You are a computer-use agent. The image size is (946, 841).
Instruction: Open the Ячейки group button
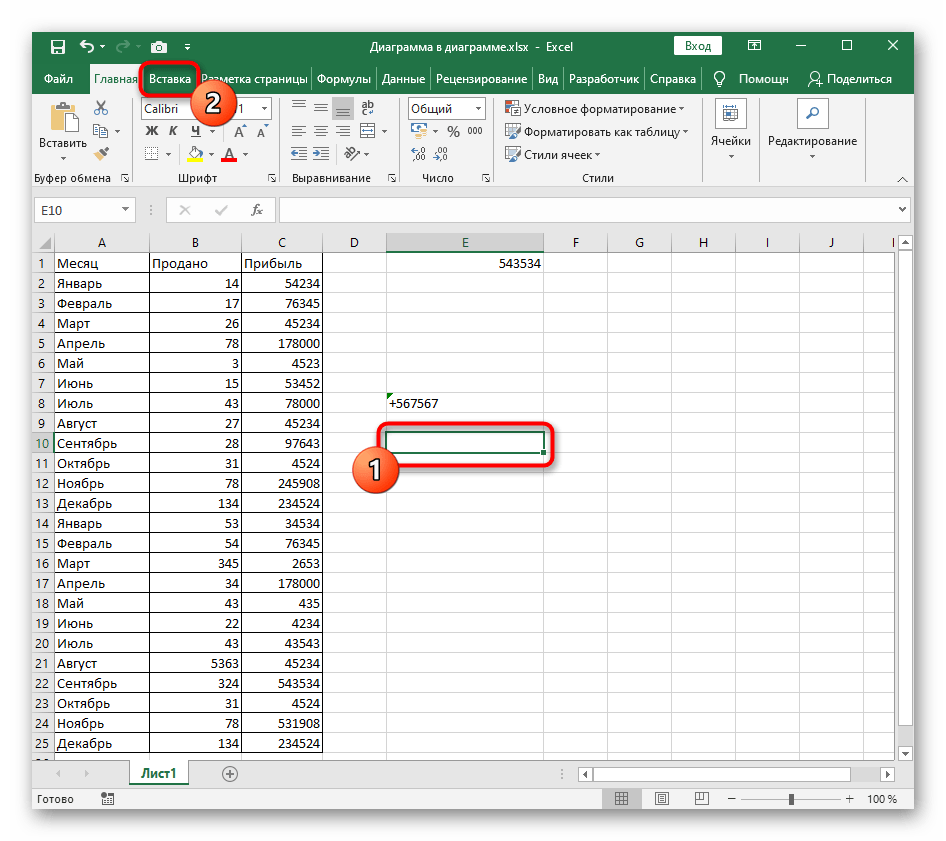pos(731,130)
